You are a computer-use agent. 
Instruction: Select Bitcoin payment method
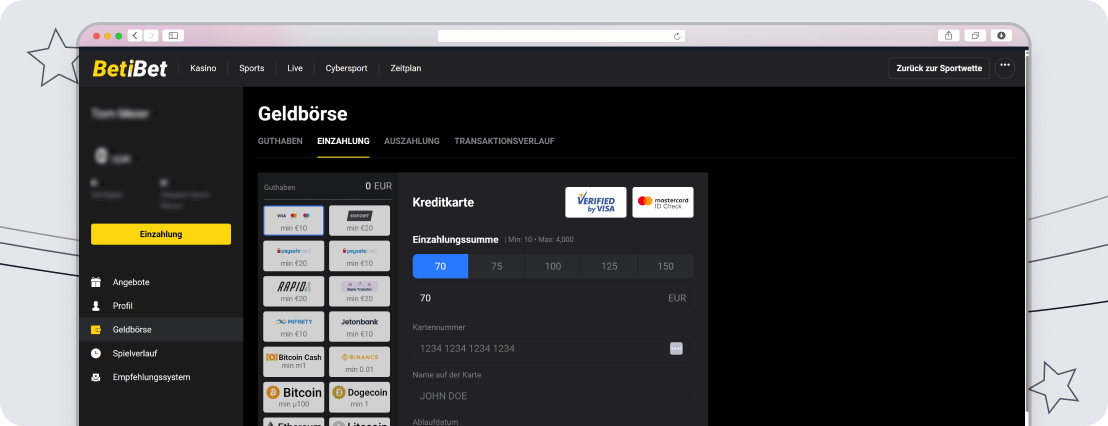coord(293,397)
